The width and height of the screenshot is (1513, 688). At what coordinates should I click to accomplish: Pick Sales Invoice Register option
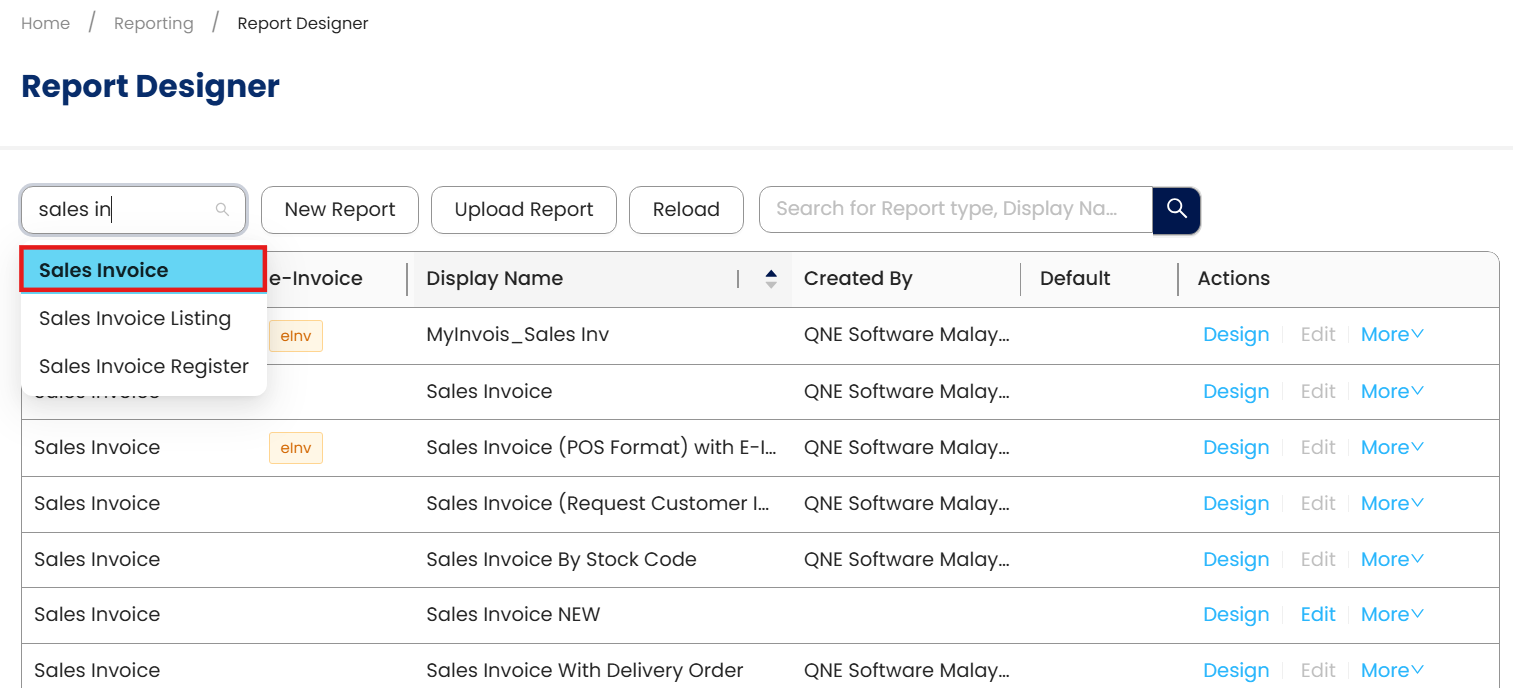(144, 366)
